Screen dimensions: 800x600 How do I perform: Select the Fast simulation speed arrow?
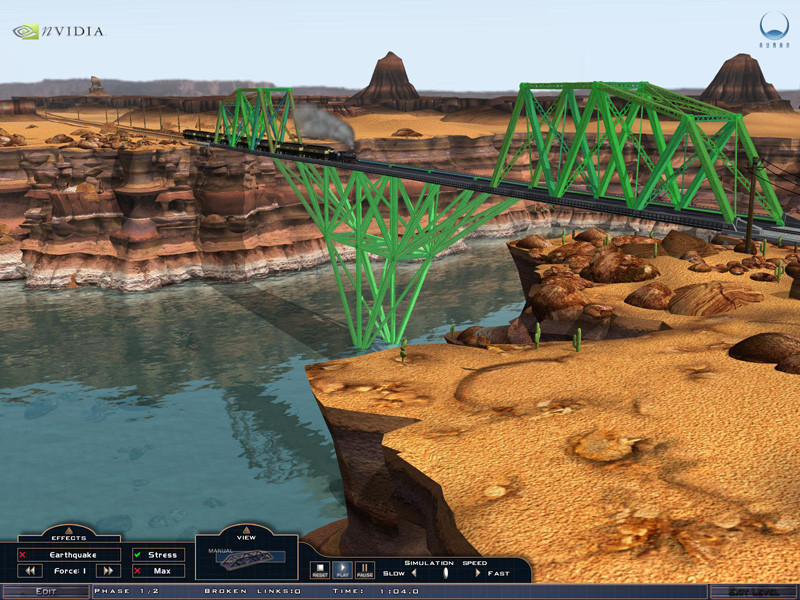477,572
